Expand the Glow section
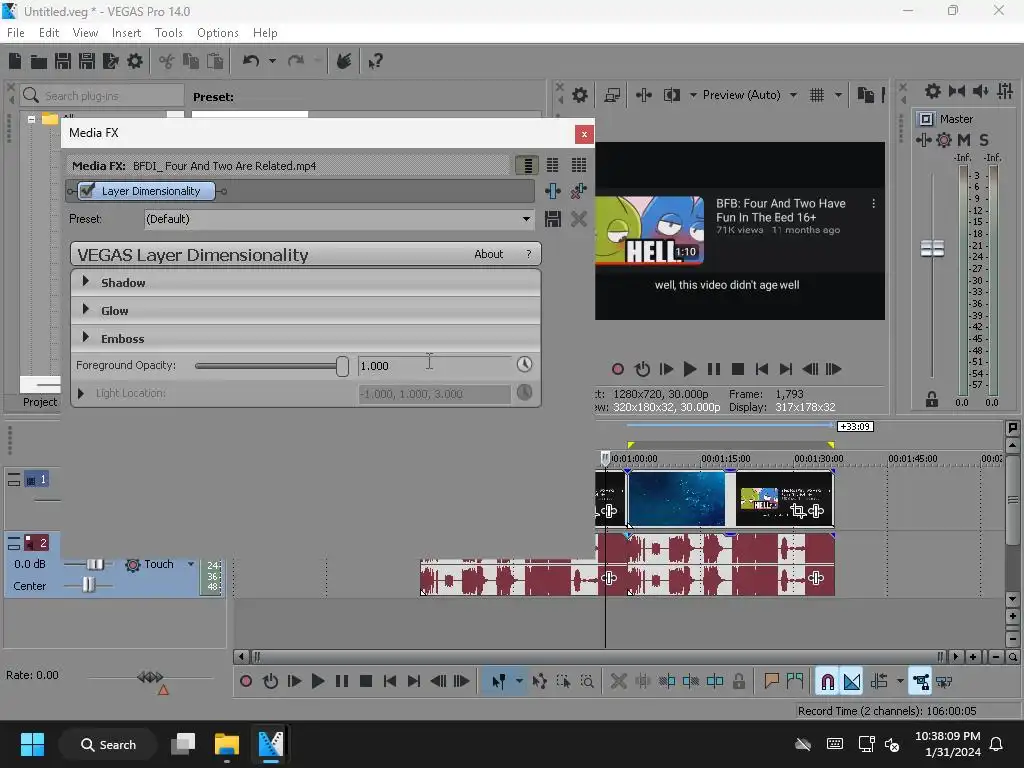Screen dimensions: 1024x768 click(x=86, y=310)
